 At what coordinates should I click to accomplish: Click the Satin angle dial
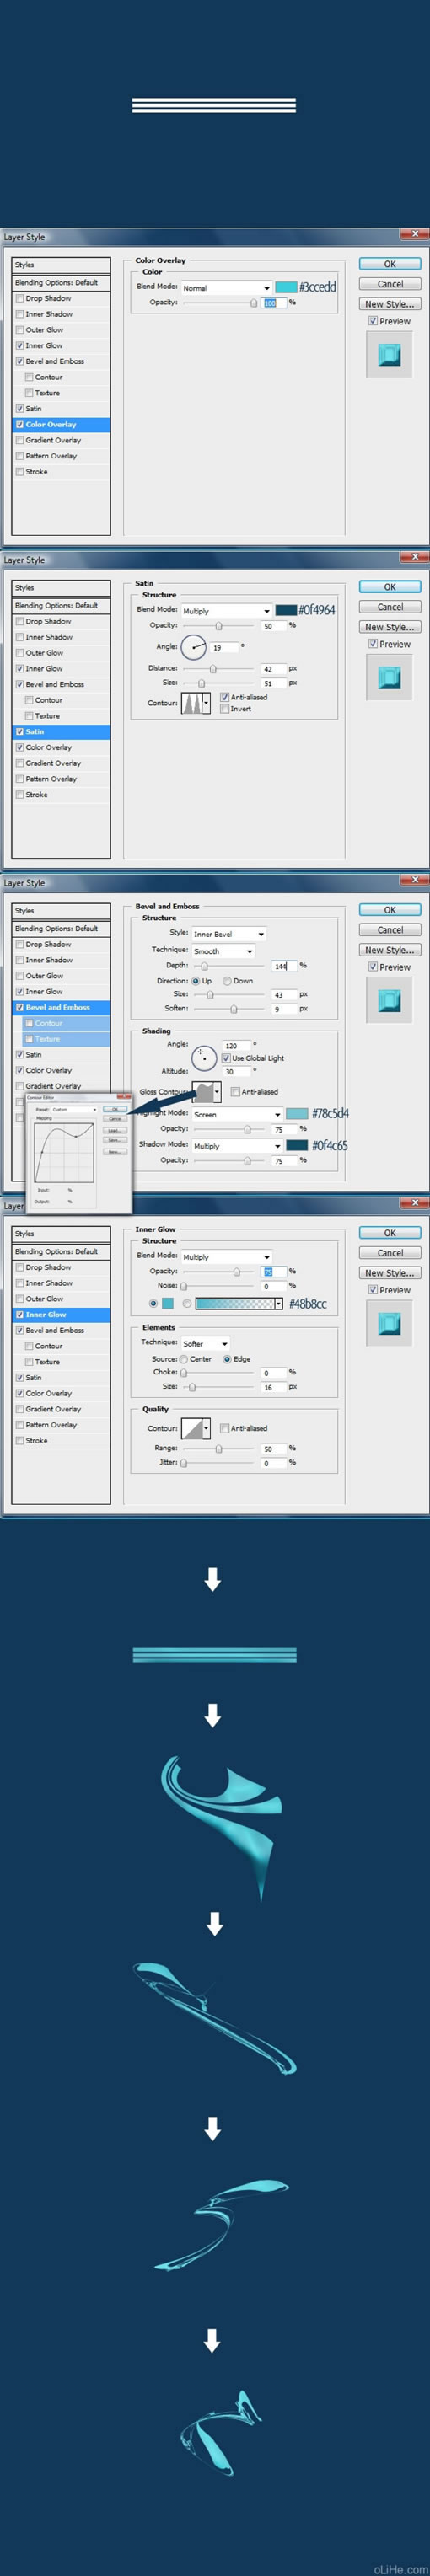(193, 647)
